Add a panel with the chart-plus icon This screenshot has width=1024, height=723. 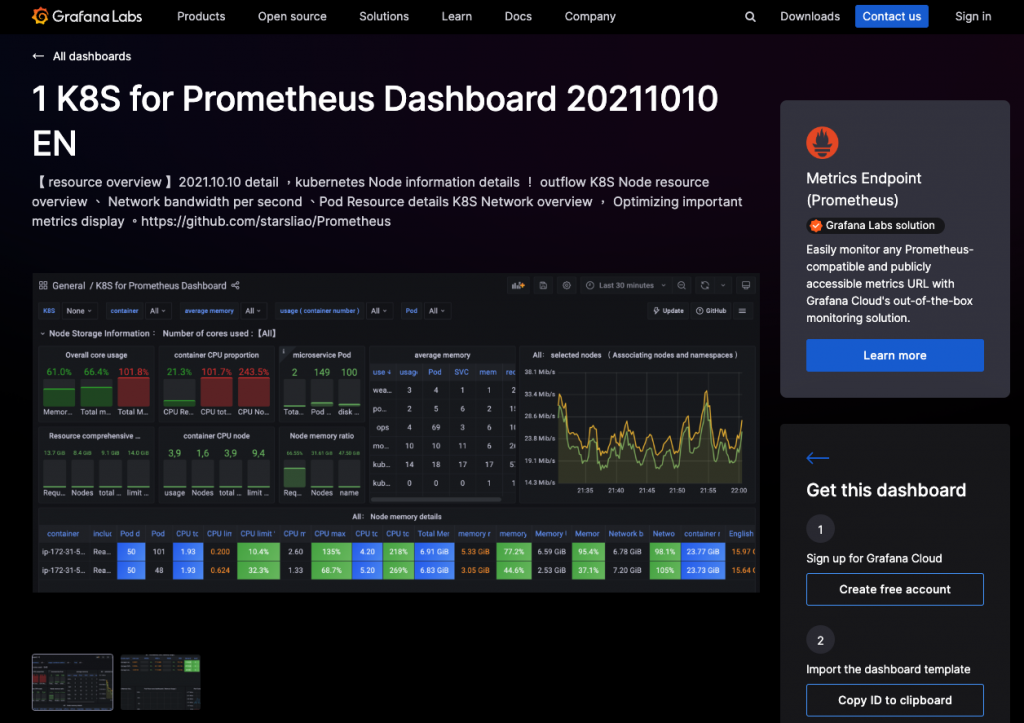click(x=518, y=285)
